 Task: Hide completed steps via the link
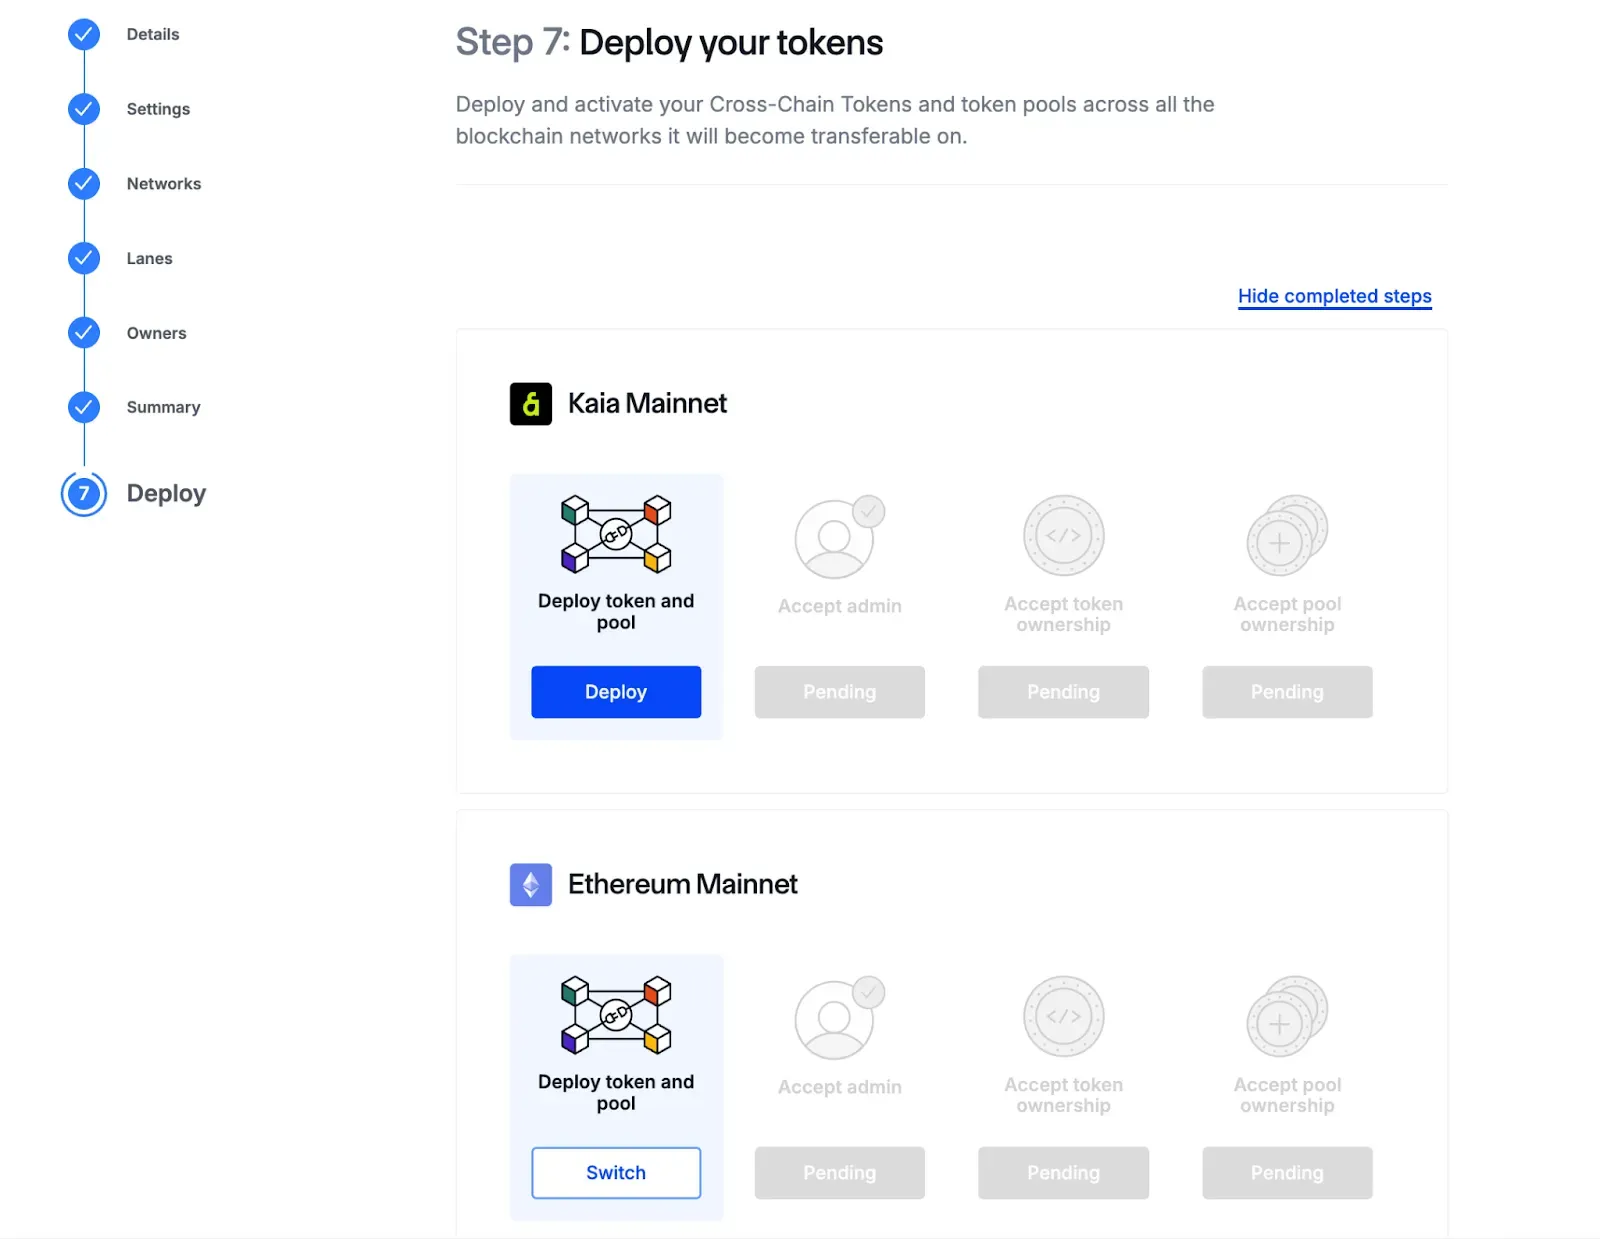tap(1334, 296)
